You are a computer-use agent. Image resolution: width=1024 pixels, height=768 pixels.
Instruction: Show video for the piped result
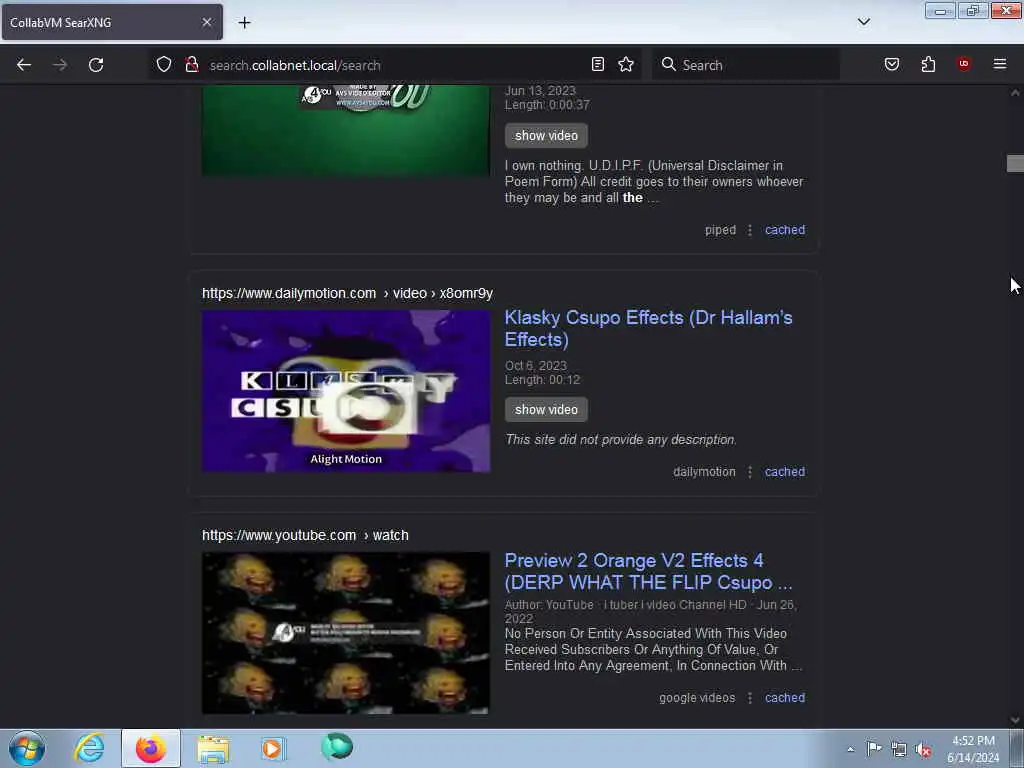546,136
